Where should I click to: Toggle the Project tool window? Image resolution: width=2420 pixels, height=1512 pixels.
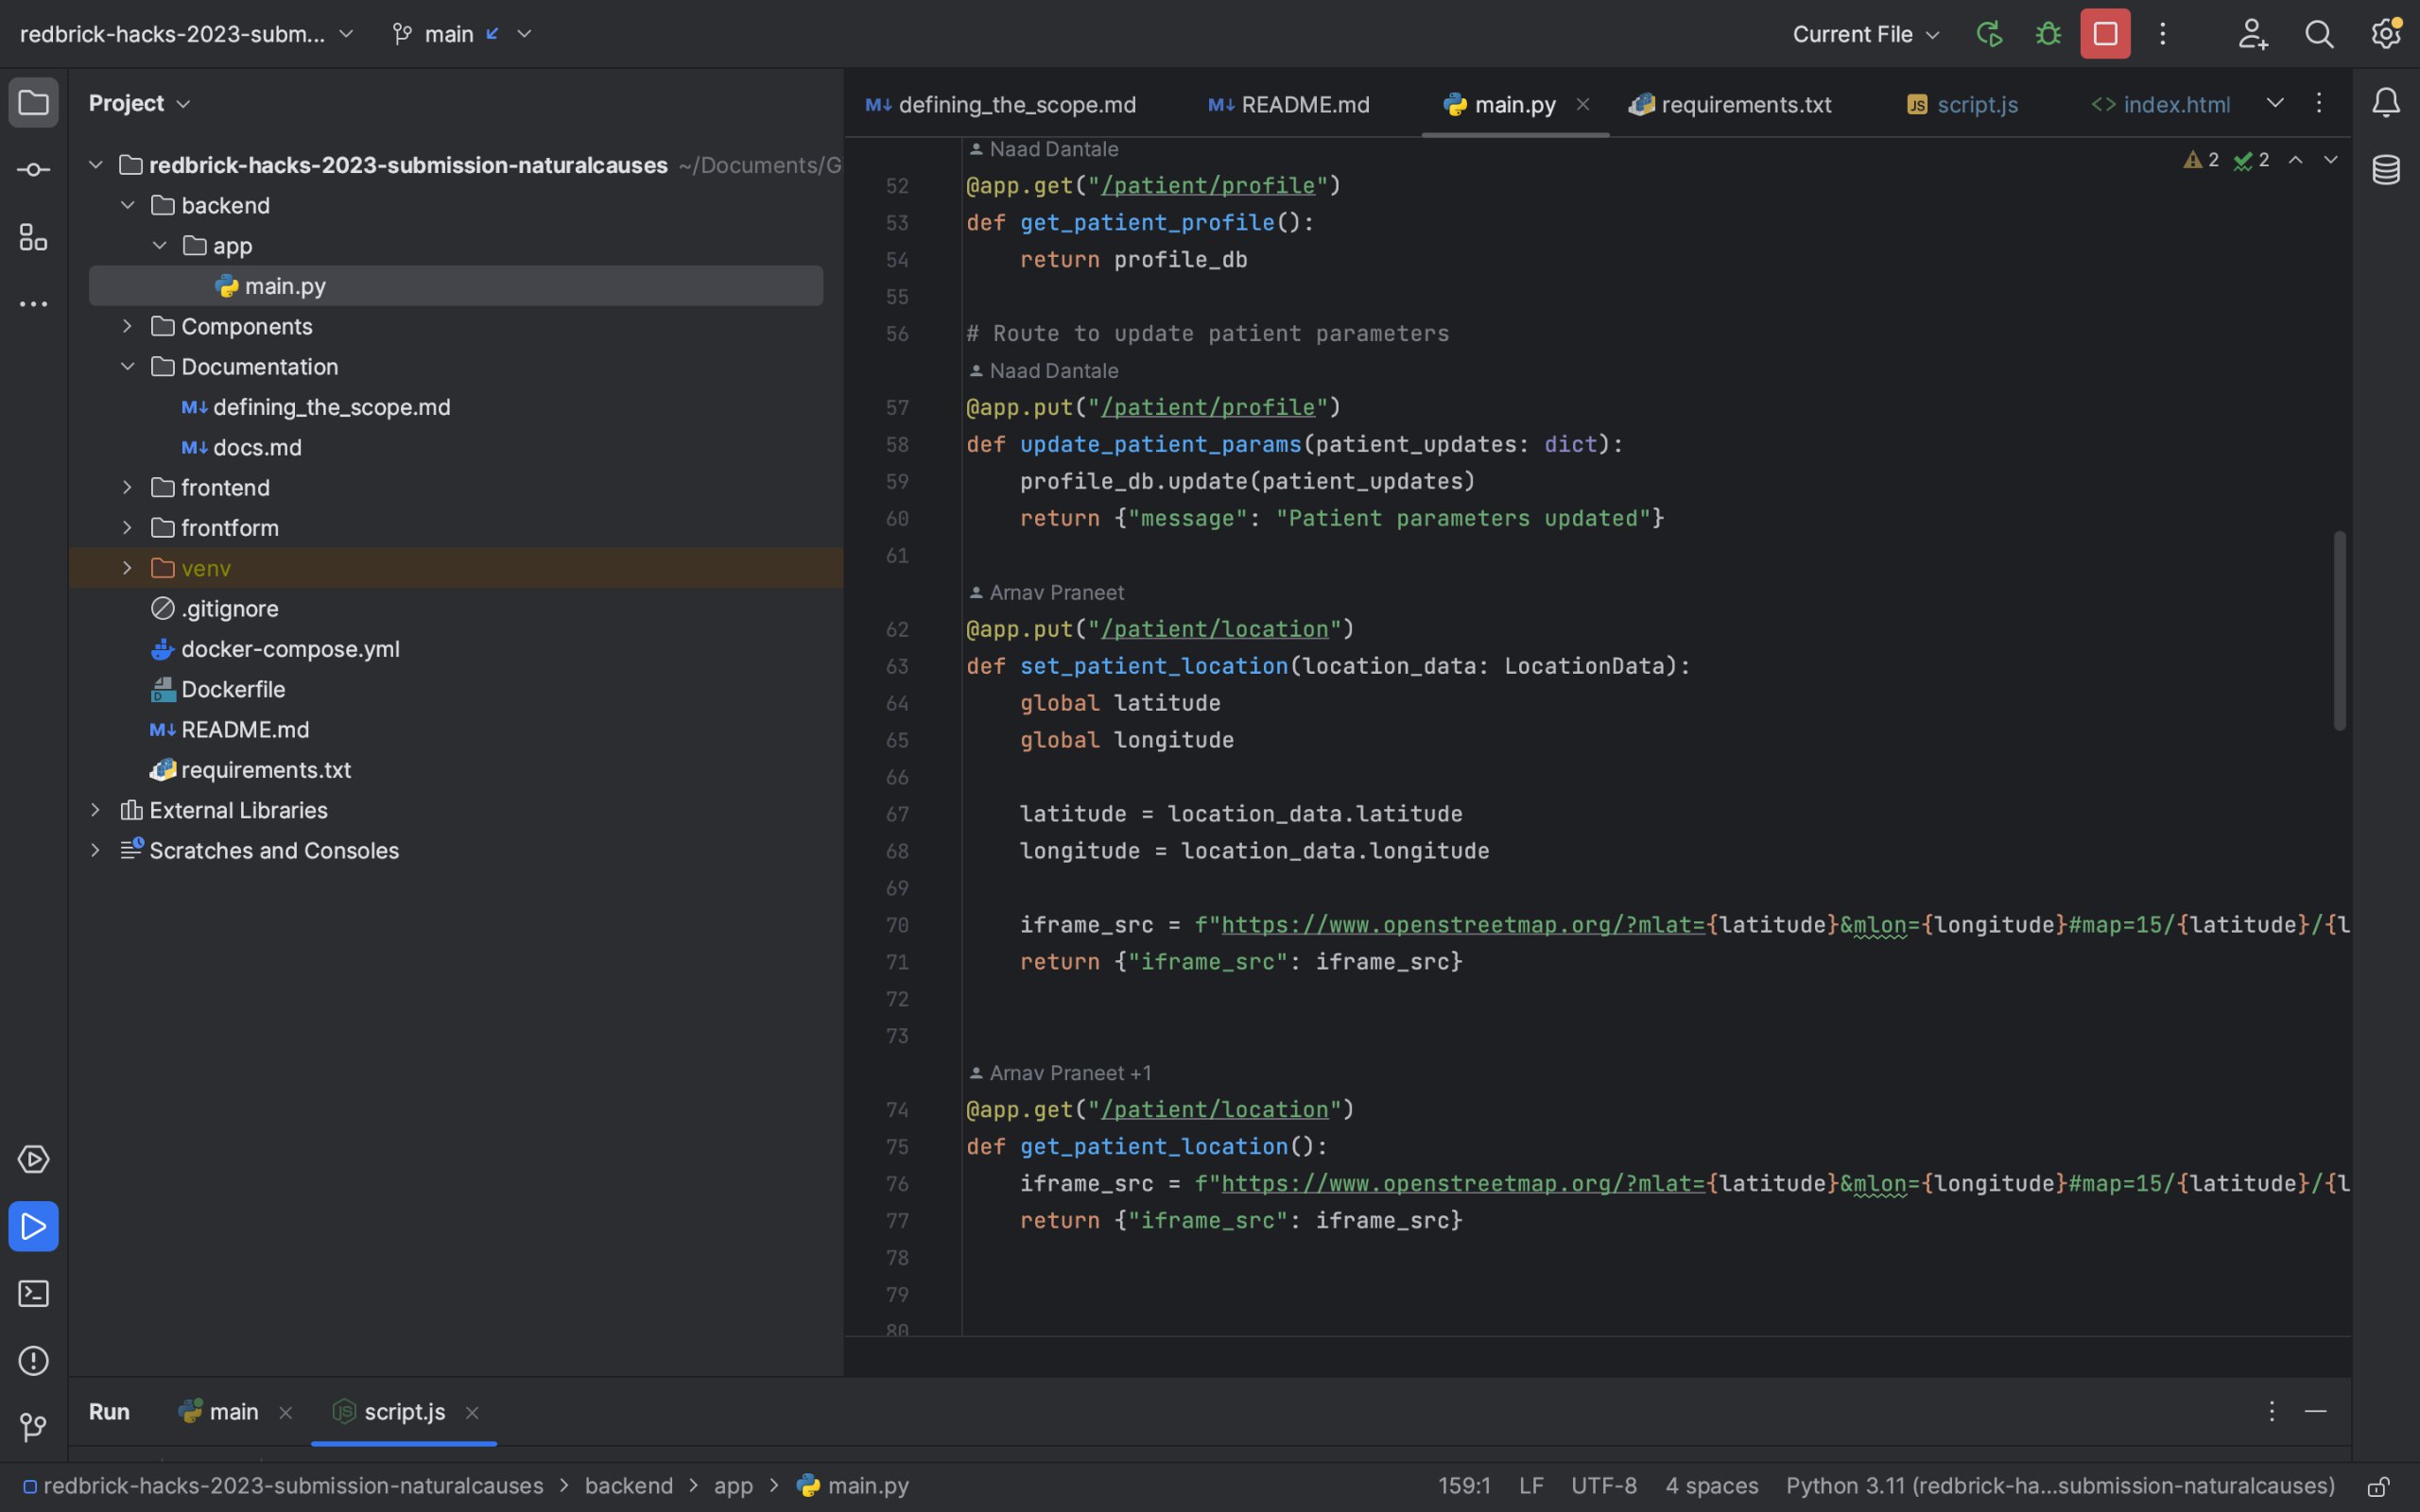(33, 102)
